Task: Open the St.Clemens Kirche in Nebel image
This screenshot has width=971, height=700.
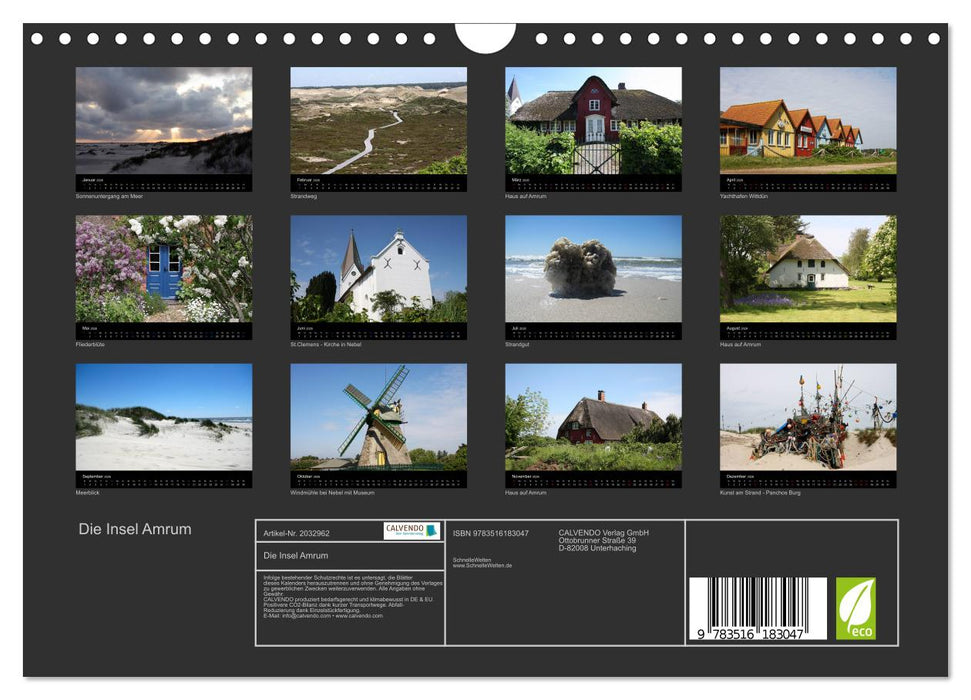Action: 377,270
